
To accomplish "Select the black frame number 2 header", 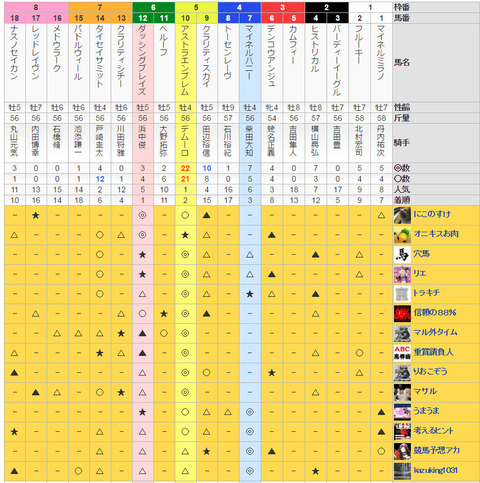I will (x=326, y=7).
